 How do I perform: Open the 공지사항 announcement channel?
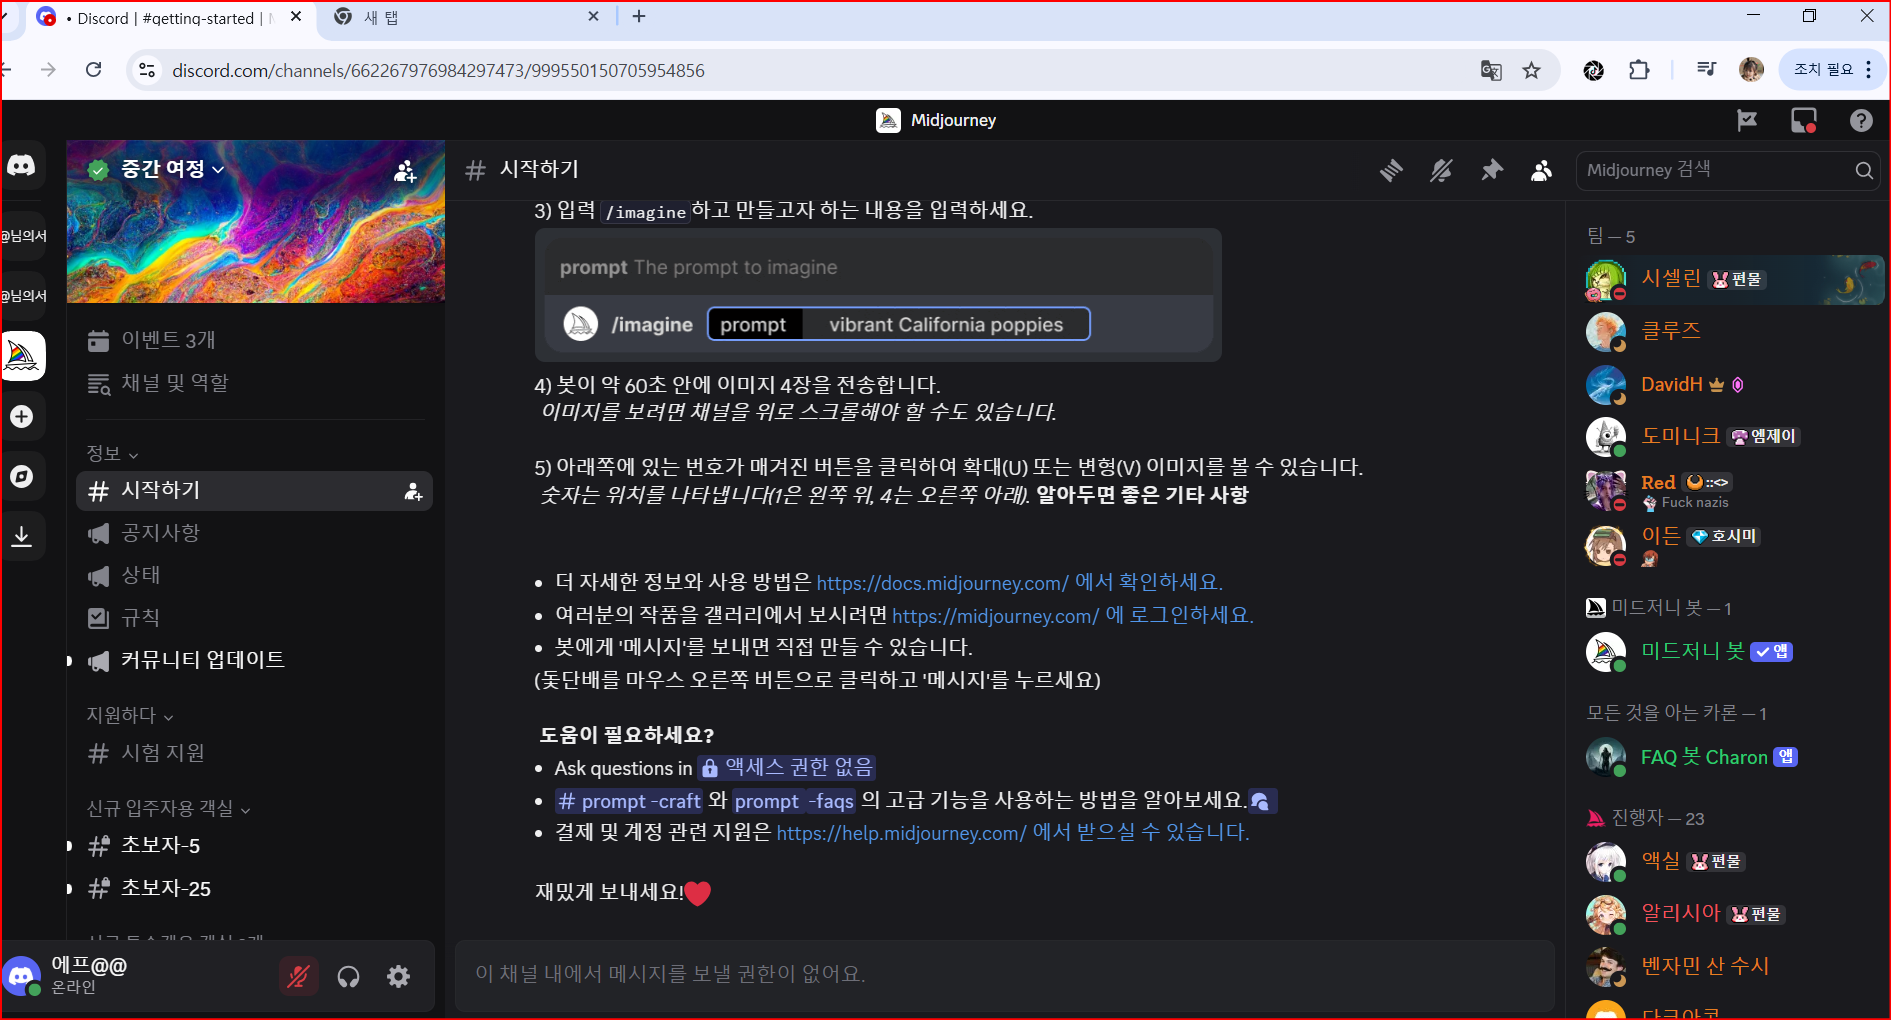point(254,533)
